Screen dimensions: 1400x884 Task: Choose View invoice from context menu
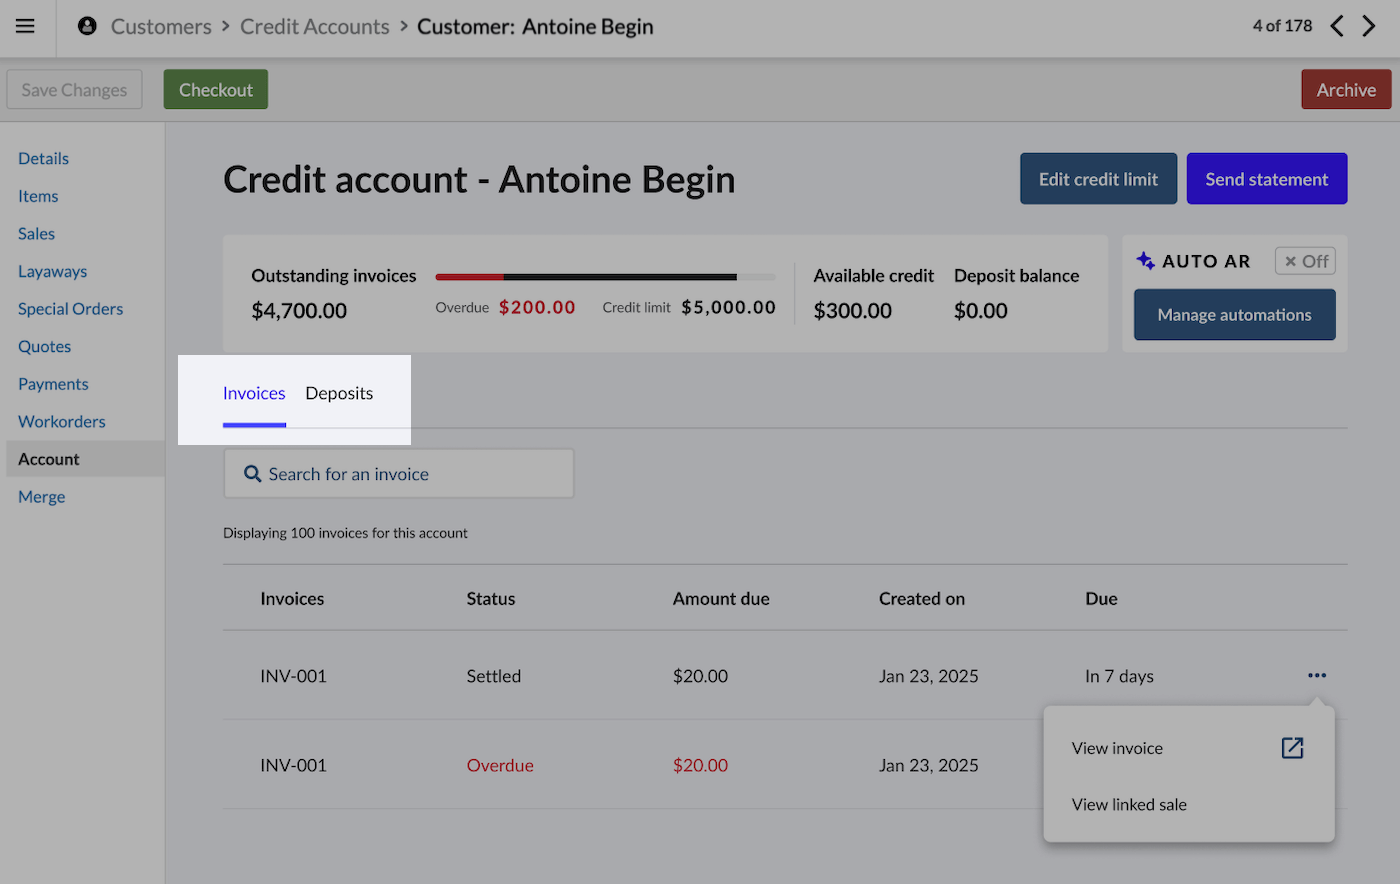[1117, 747]
